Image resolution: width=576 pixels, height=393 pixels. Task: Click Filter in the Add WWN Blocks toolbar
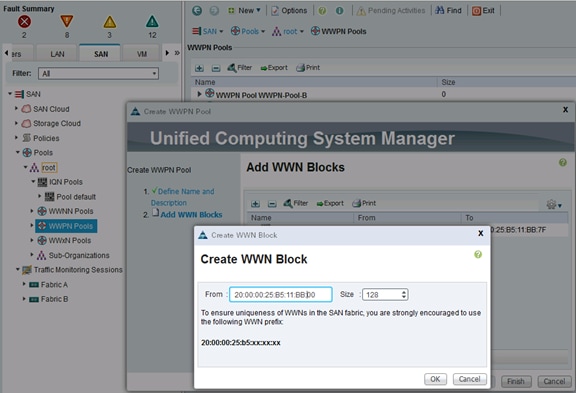pyautogui.click(x=296, y=203)
